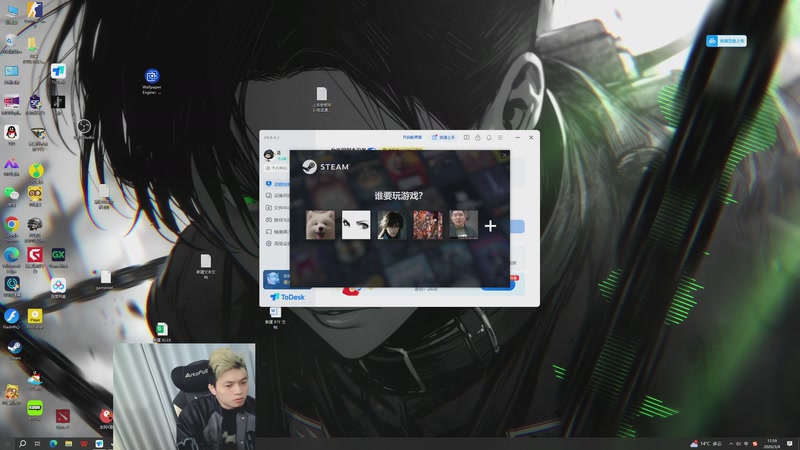Click ToDesk title bar blue text link
The width and height of the screenshot is (800, 450).
(412, 137)
